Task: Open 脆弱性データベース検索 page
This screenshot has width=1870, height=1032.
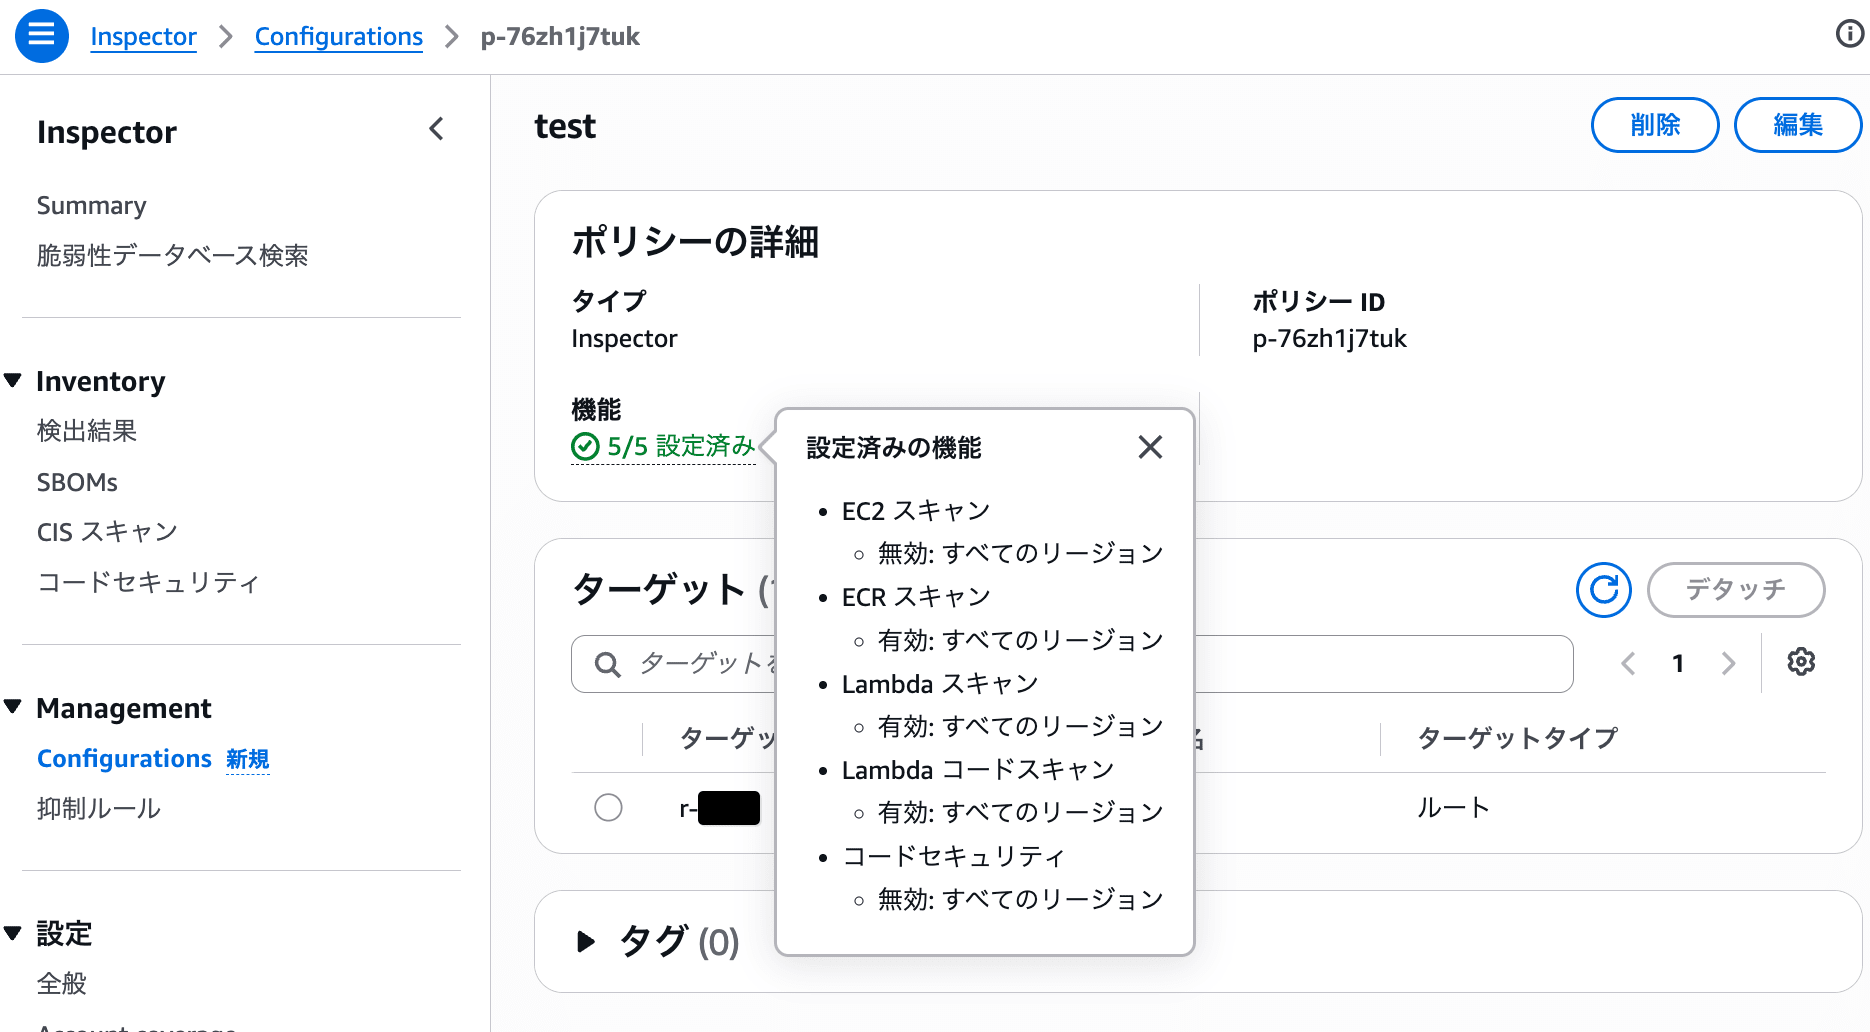Action: (172, 255)
